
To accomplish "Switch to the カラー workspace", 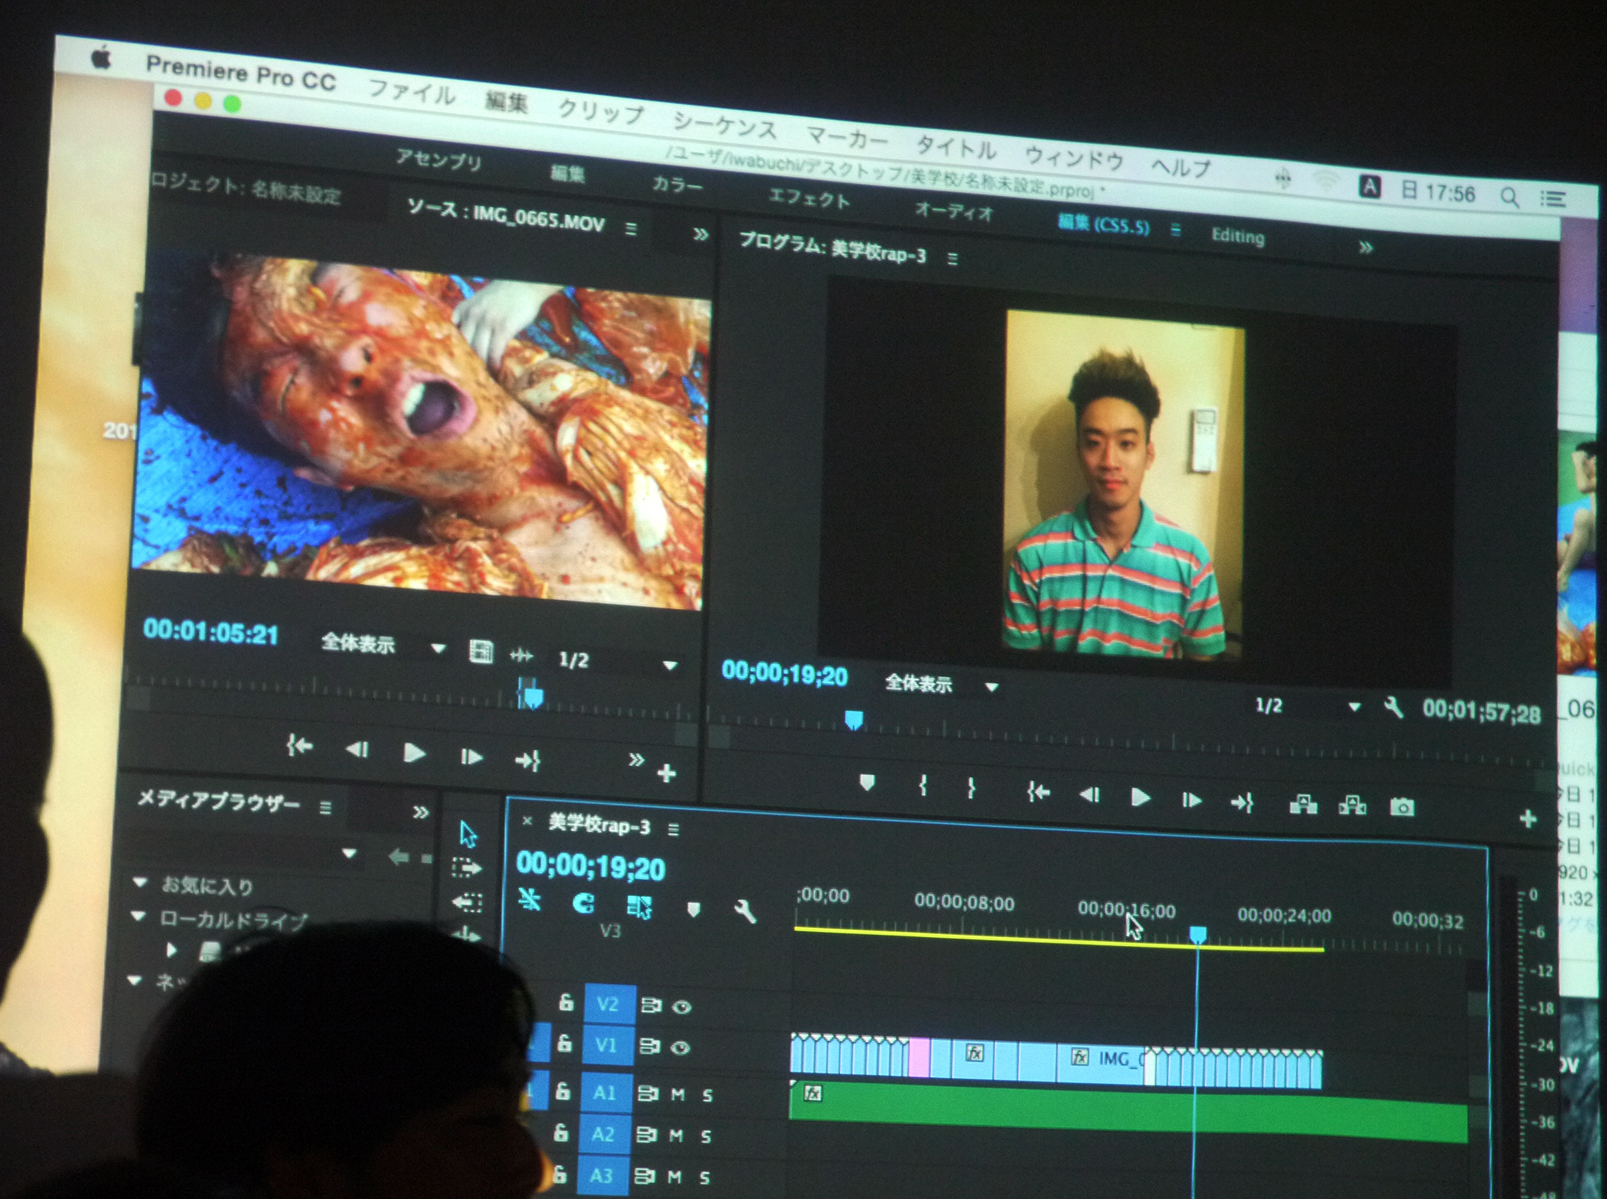I will (x=677, y=184).
